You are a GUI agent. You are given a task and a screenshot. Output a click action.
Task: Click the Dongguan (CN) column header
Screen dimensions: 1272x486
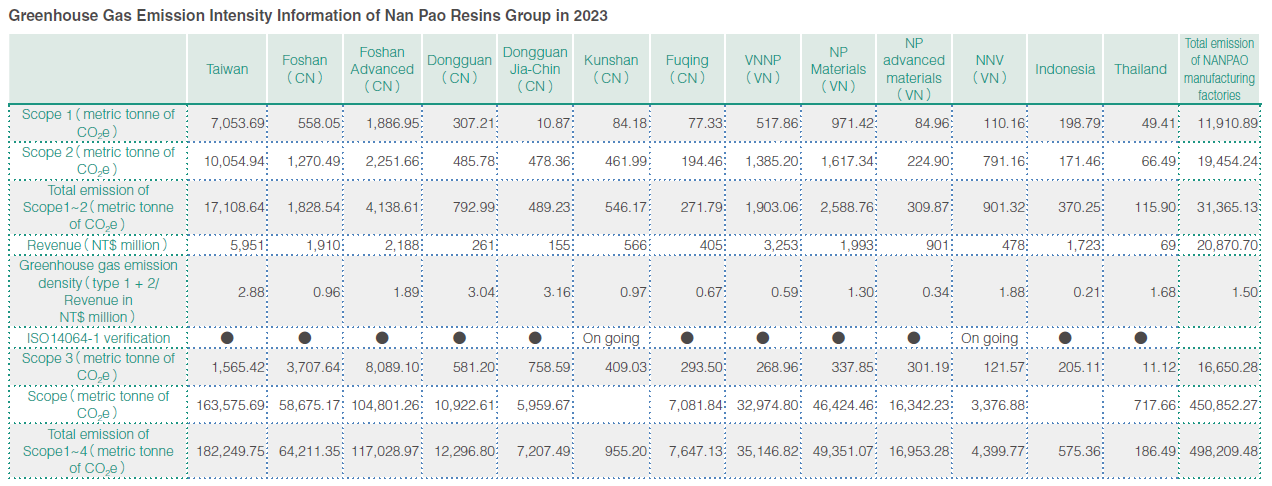pos(459,69)
